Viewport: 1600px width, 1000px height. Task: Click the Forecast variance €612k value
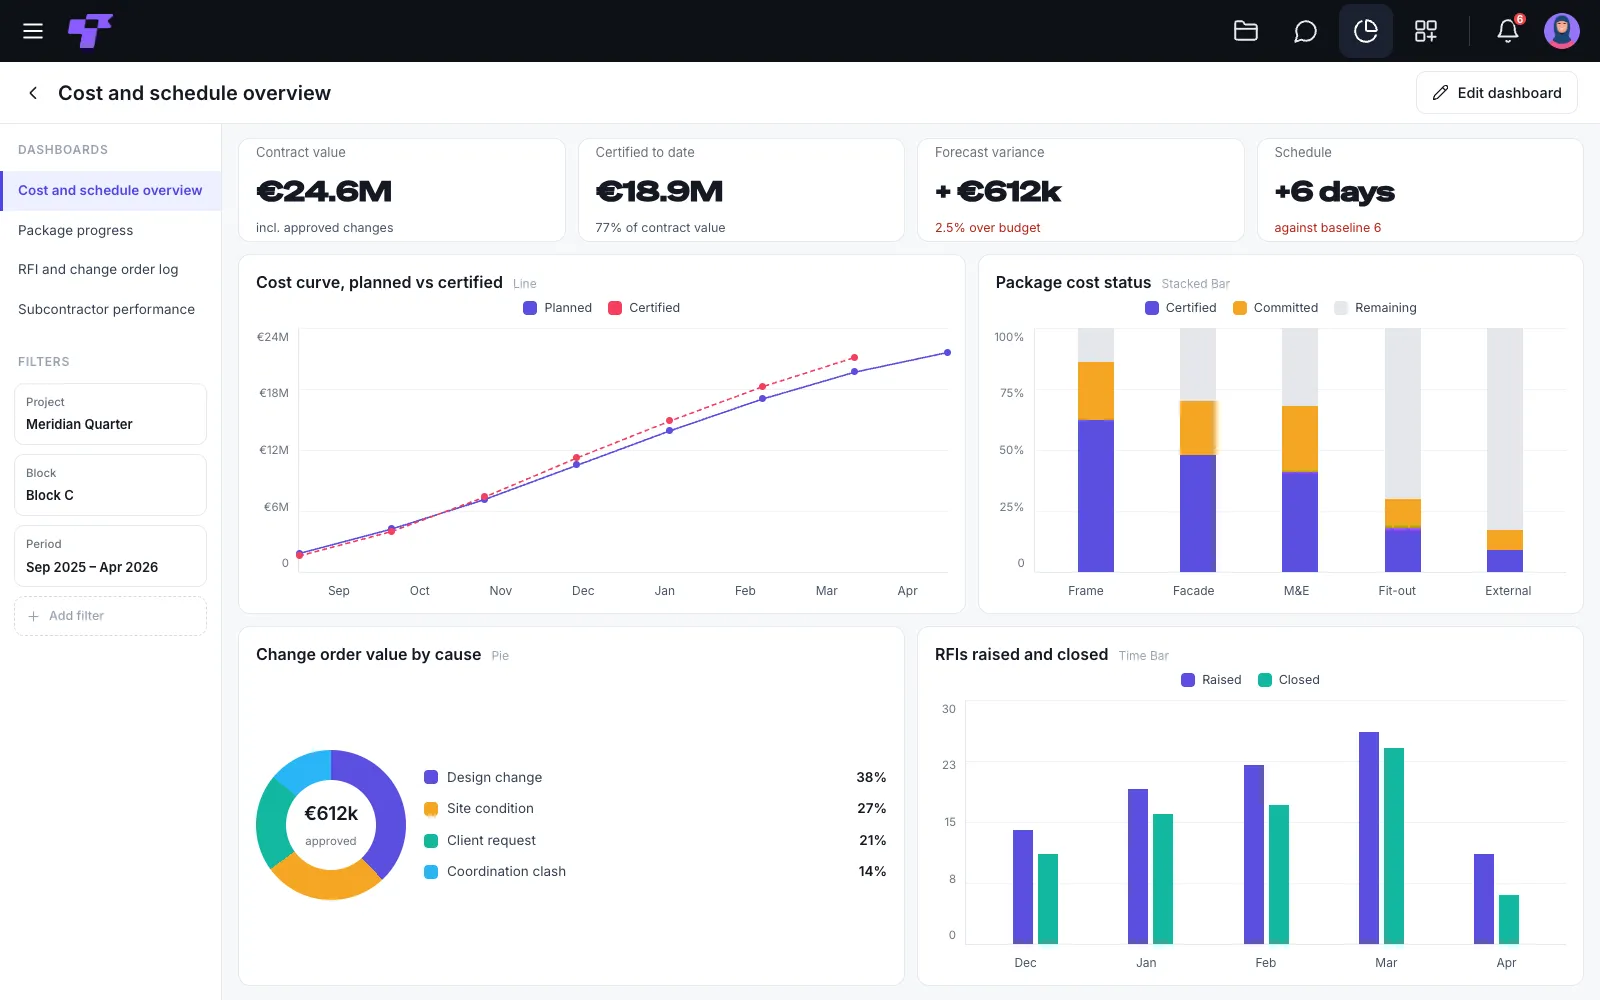(x=998, y=191)
